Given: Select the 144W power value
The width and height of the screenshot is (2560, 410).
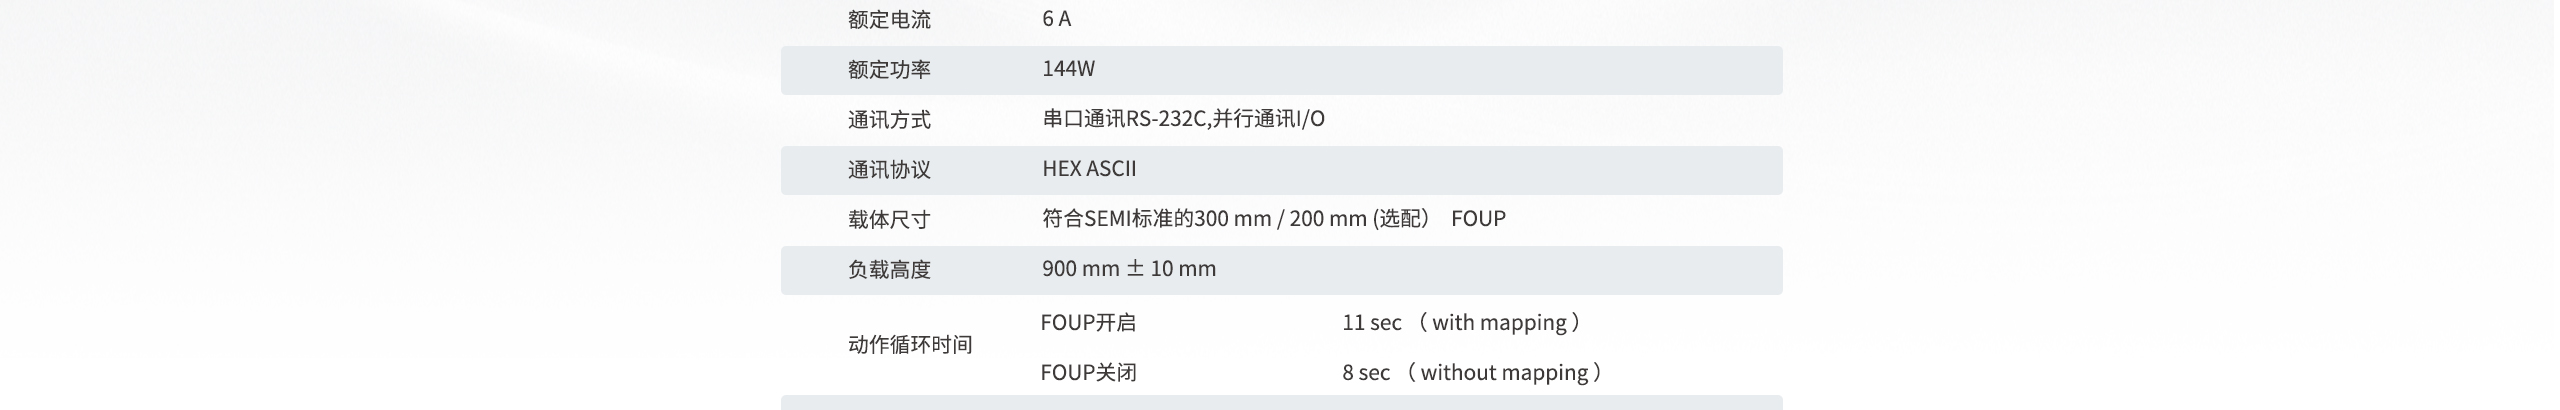Looking at the screenshot, I should click(x=1068, y=69).
